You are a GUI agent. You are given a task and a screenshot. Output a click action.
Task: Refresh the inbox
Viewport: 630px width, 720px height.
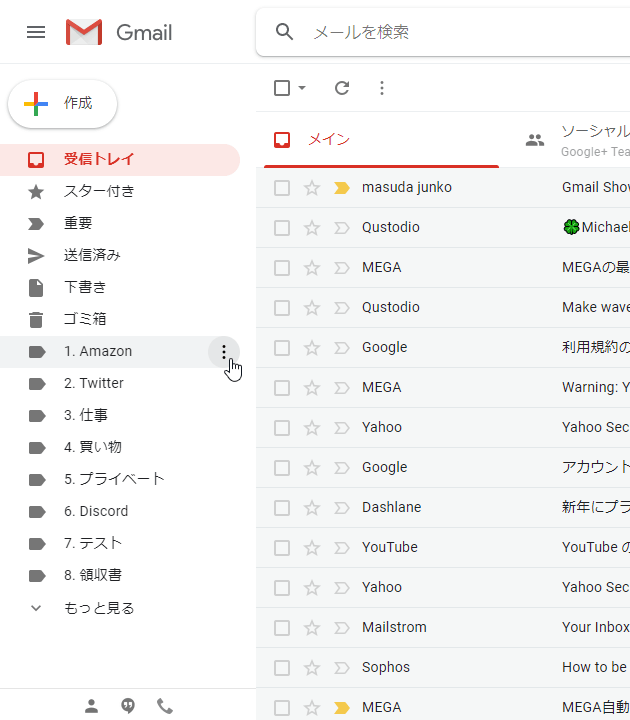click(x=342, y=88)
